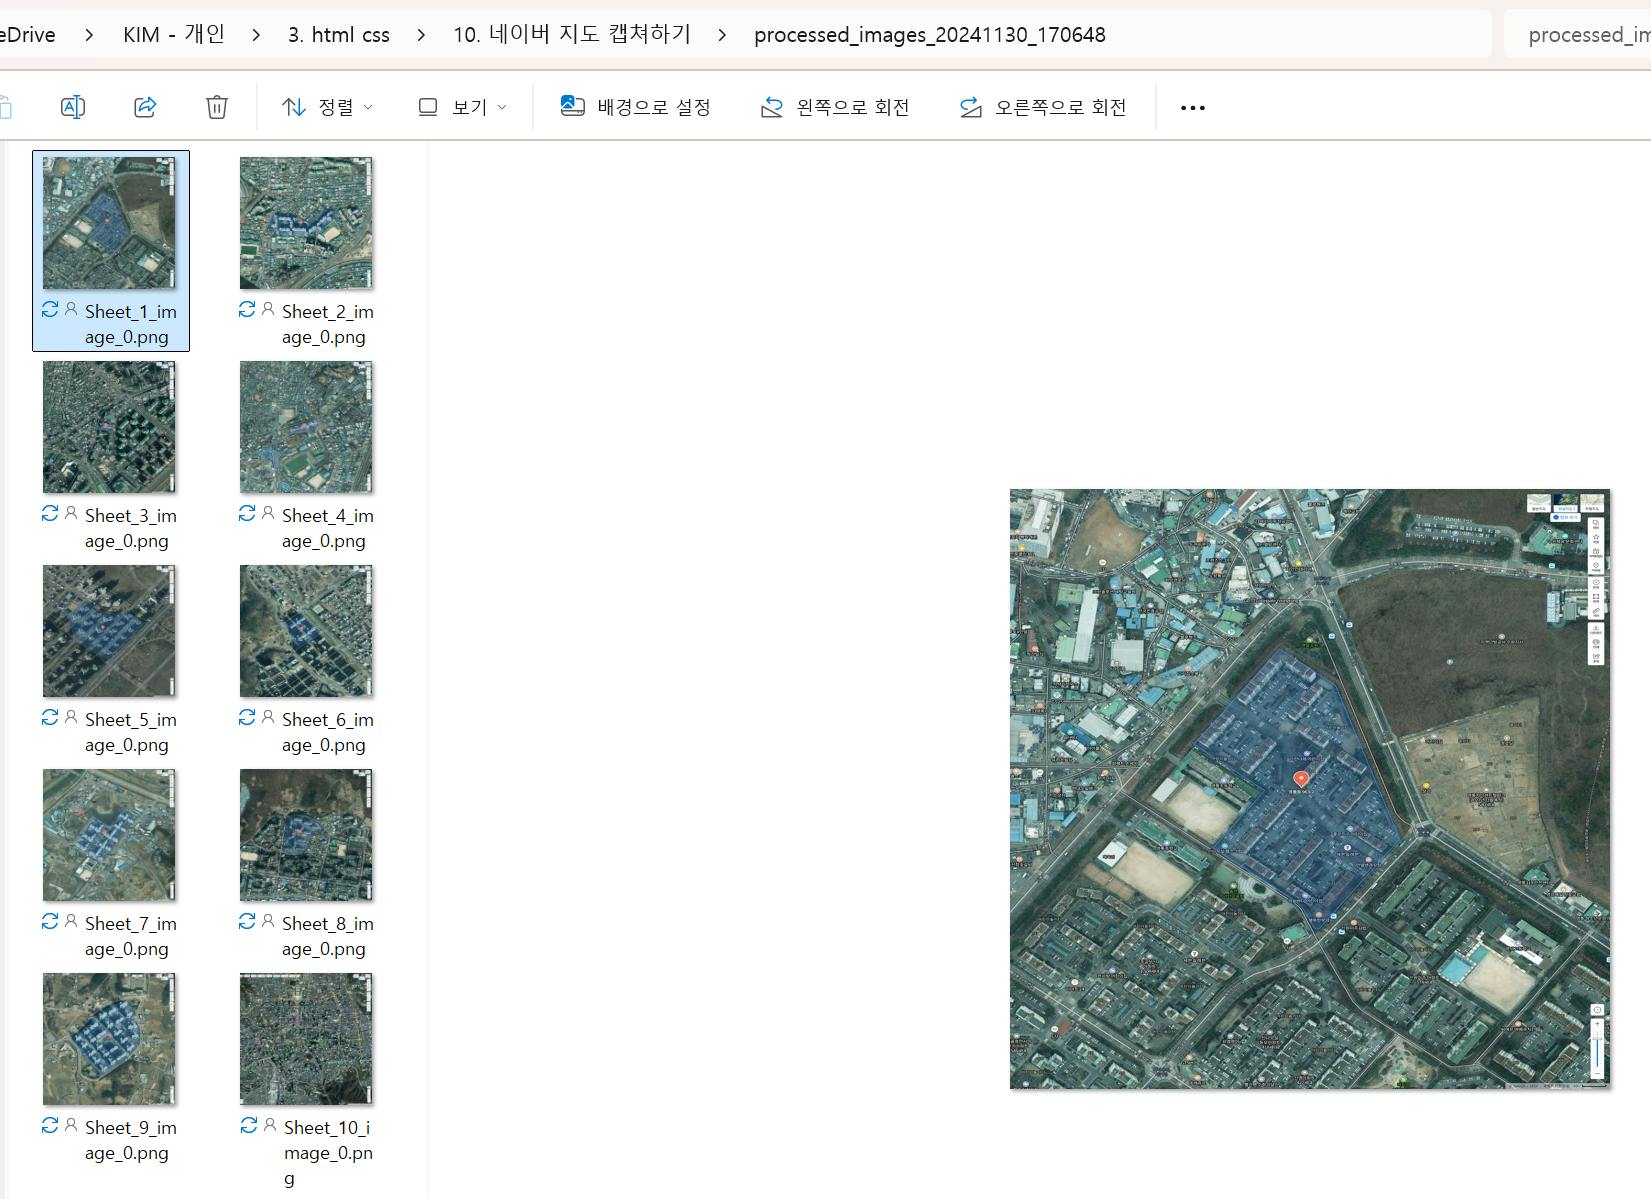The image size is (1651, 1199).
Task: Click the Rename icon in toolbar
Action: (73, 107)
